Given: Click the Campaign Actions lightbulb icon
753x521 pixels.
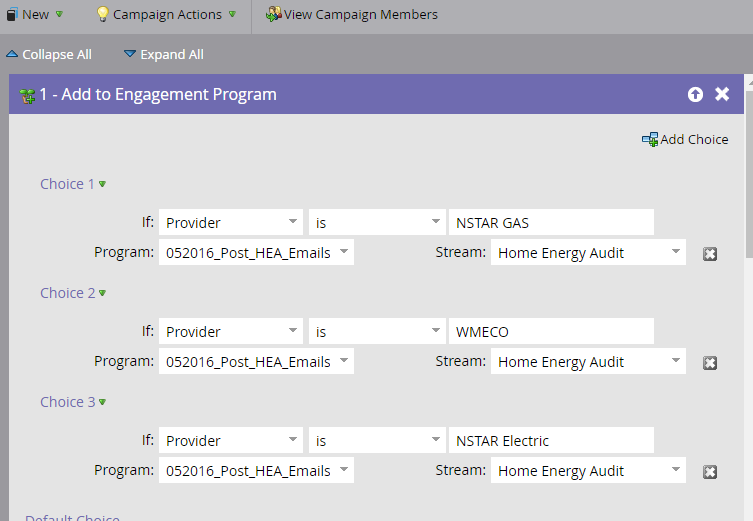Looking at the screenshot, I should [x=102, y=15].
